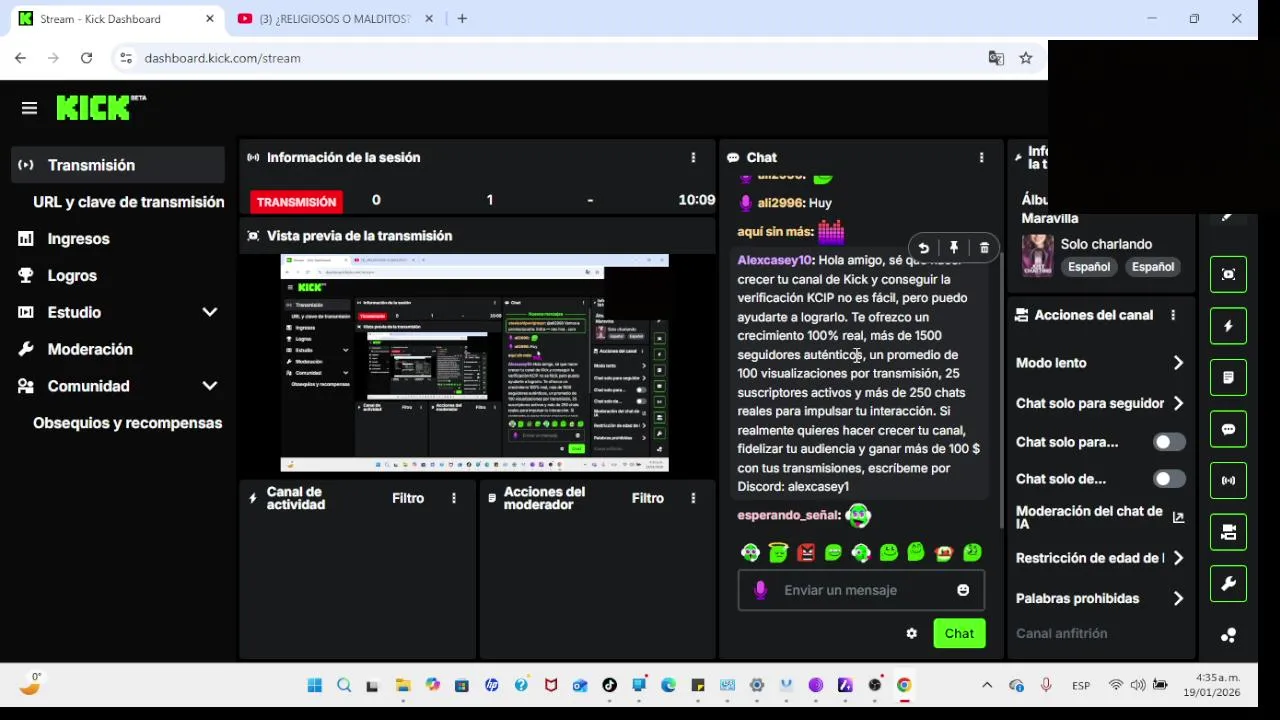Click the wrench icon in right toolbar
Image resolution: width=1280 pixels, height=720 pixels.
click(1229, 584)
